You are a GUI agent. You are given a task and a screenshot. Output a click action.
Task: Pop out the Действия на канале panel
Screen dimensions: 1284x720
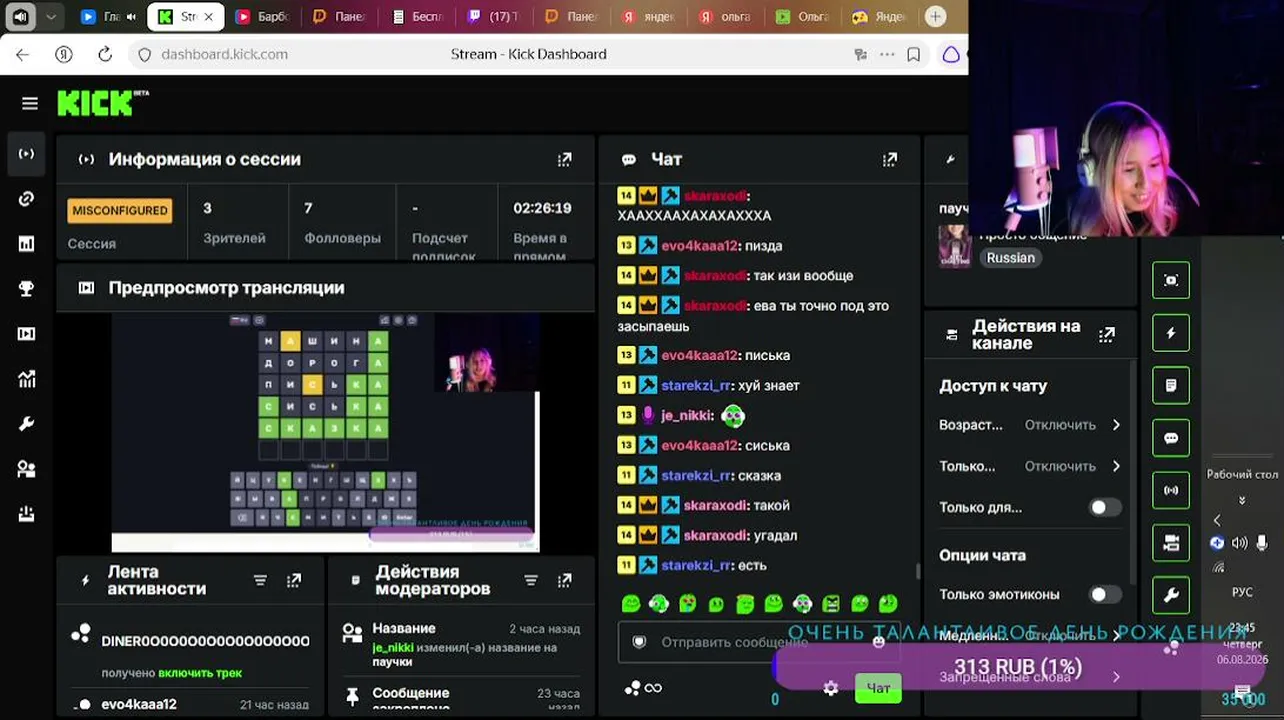pos(1107,335)
